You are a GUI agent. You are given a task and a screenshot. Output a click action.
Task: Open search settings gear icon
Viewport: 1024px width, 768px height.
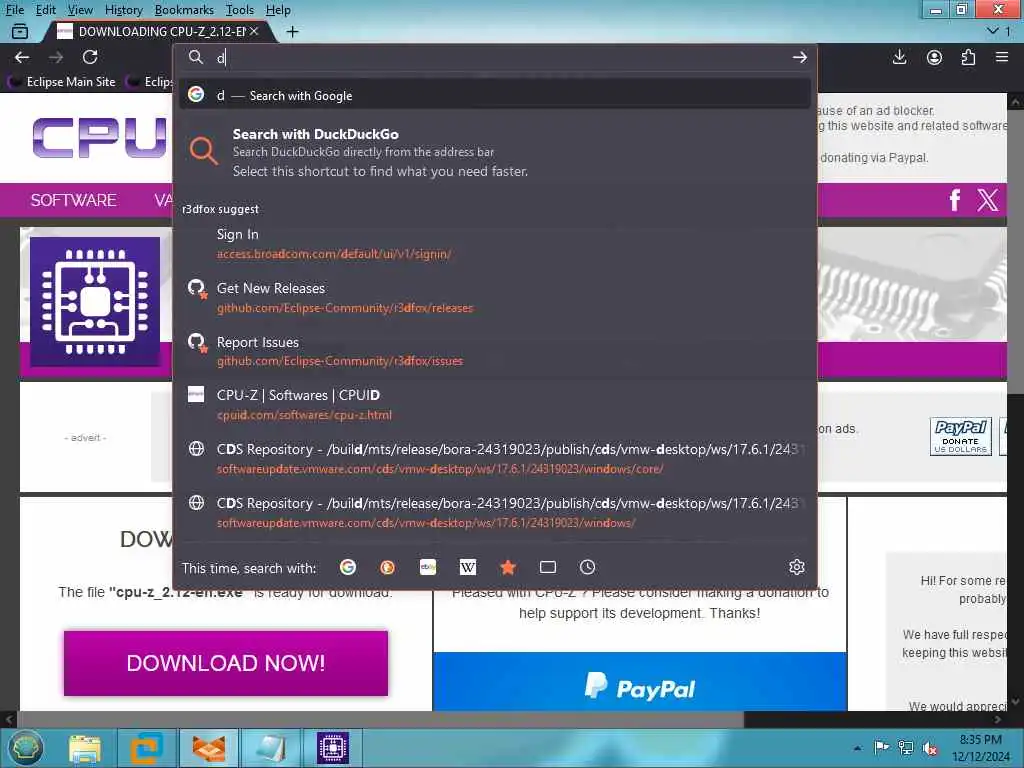[797, 567]
